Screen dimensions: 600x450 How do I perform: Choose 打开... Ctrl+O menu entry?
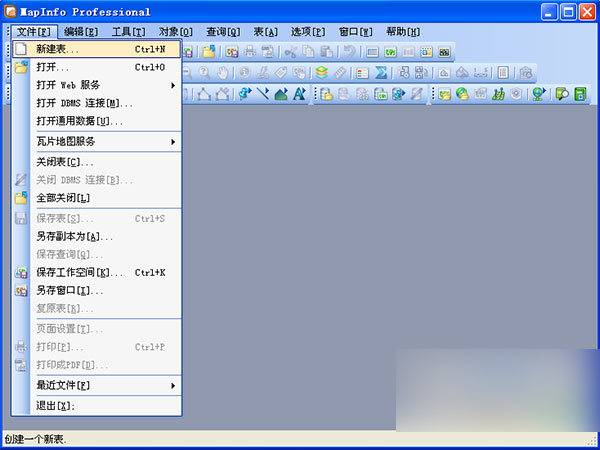click(x=97, y=67)
